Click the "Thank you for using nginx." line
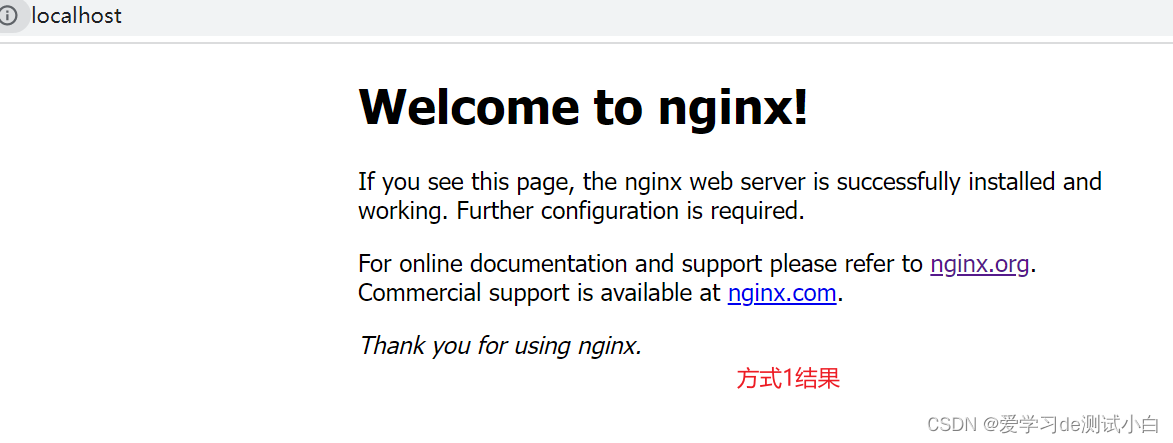 pyautogui.click(x=500, y=346)
